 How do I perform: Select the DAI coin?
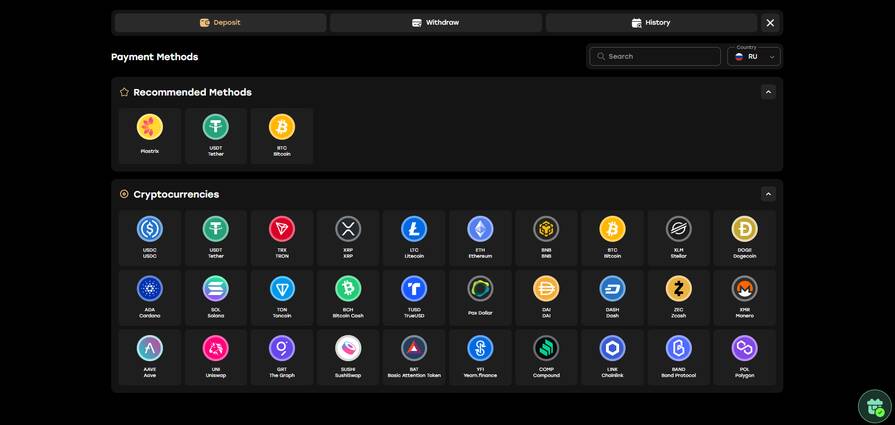[x=546, y=297]
